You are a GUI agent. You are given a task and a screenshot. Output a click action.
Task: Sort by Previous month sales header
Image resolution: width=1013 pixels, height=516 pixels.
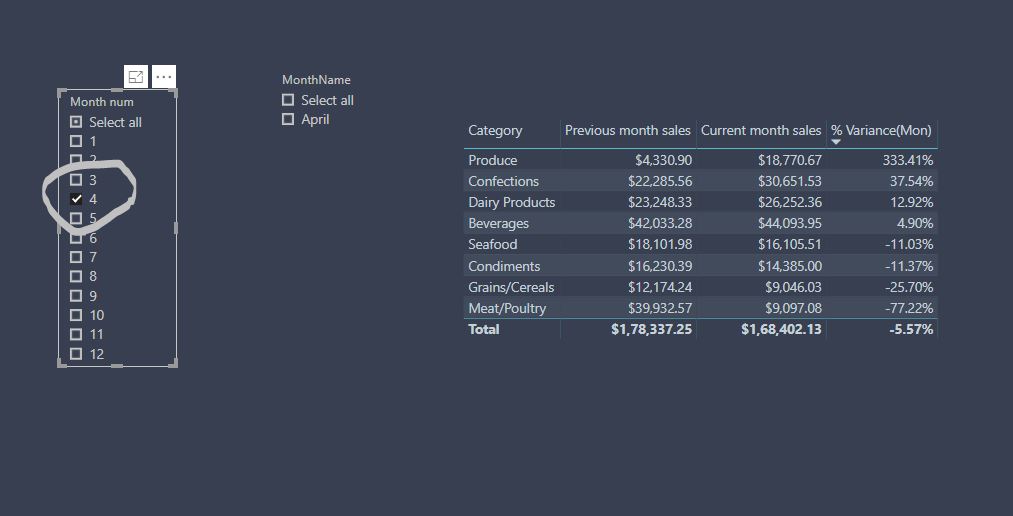tap(627, 130)
